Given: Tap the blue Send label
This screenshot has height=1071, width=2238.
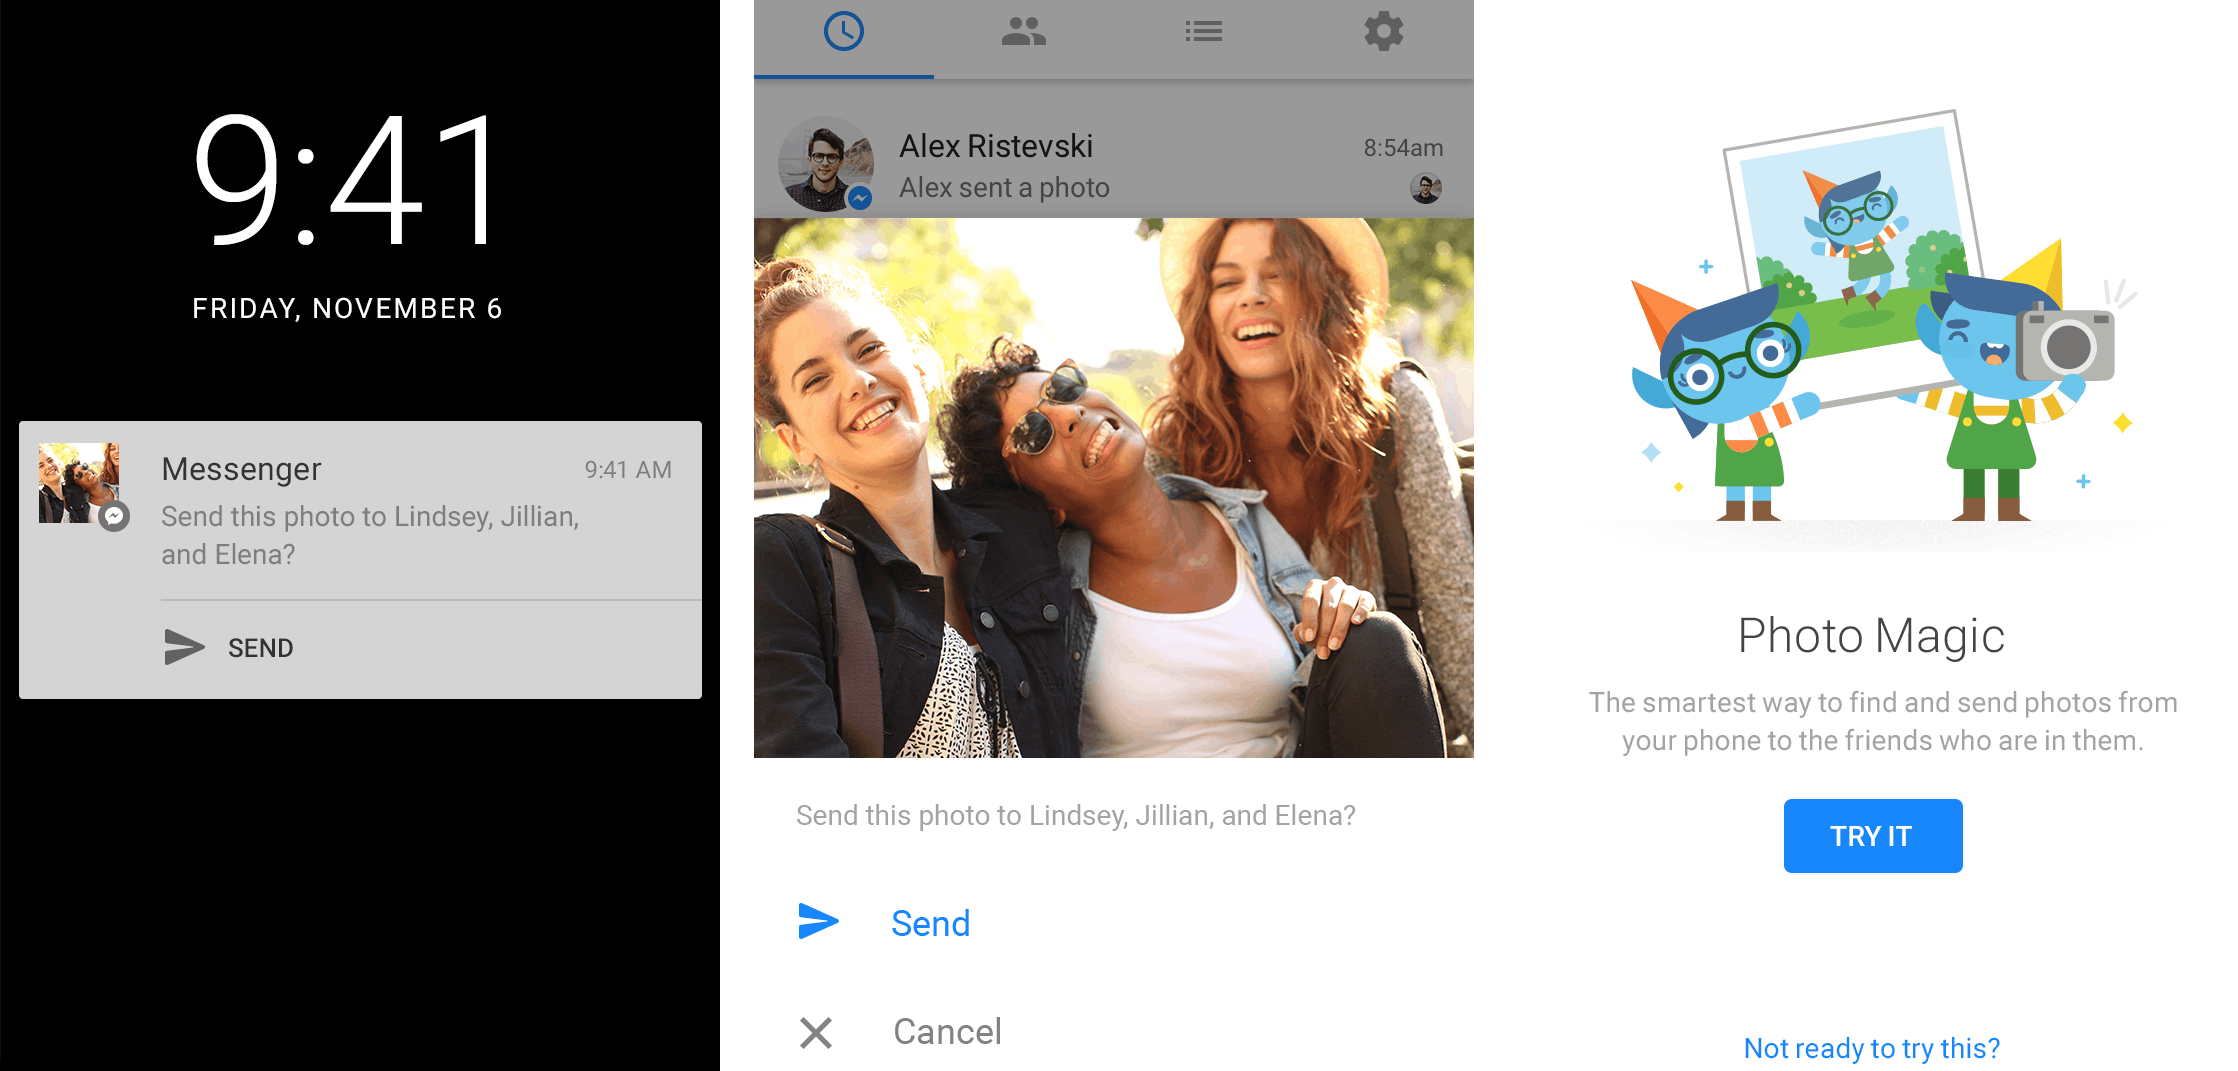Looking at the screenshot, I should pyautogui.click(x=930, y=923).
